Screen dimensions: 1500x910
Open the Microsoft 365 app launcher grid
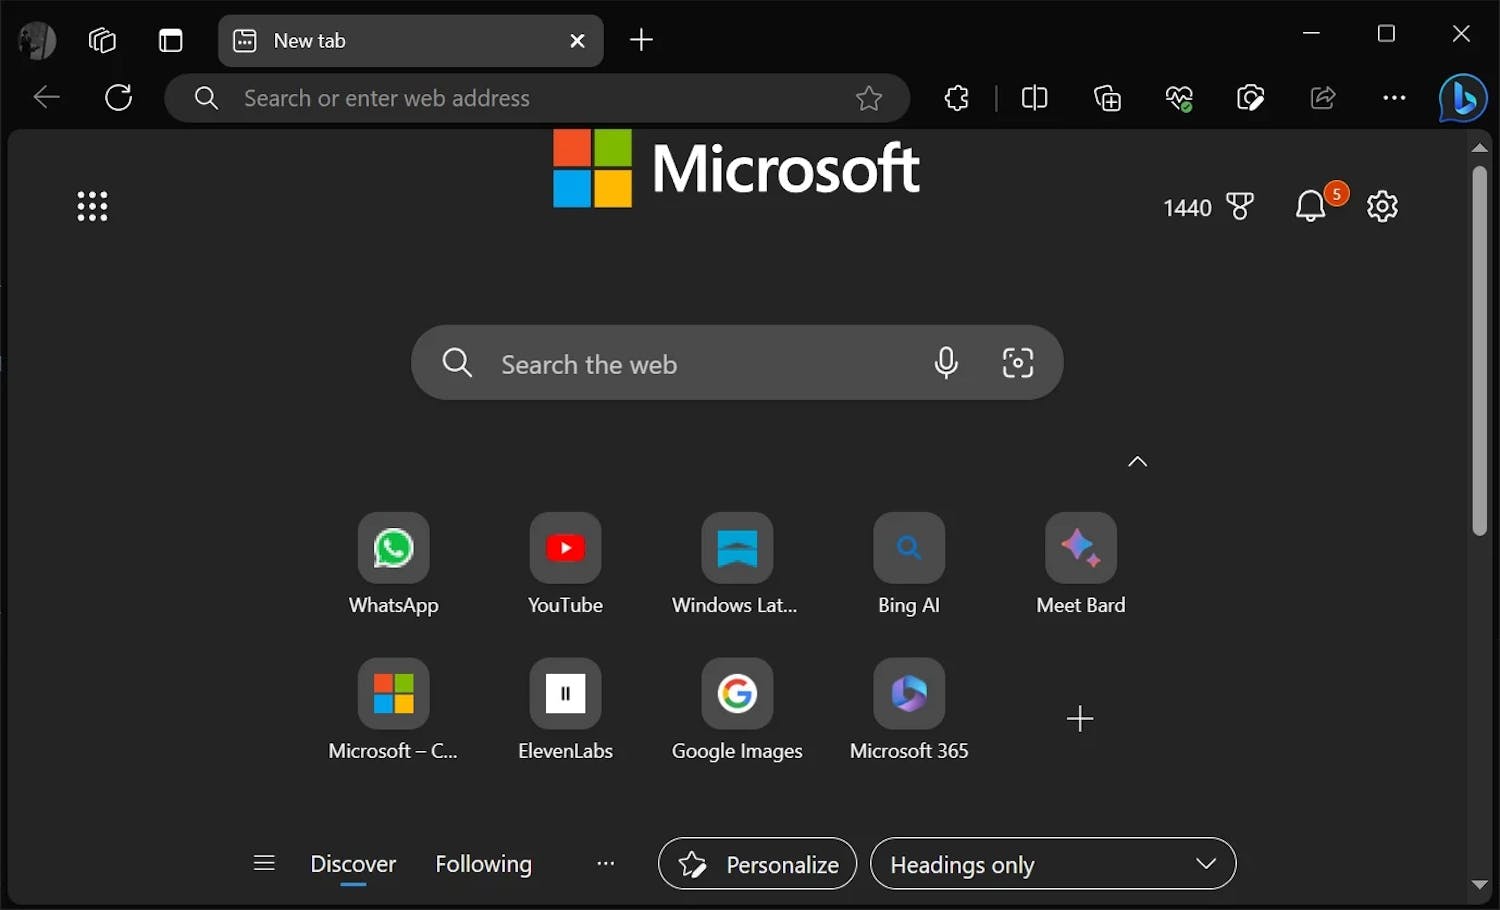[x=91, y=205]
